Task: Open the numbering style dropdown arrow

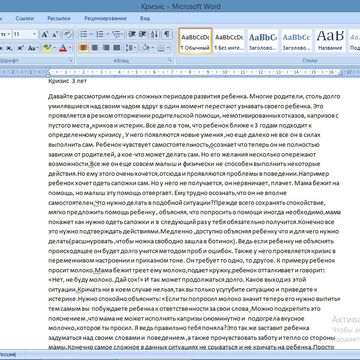Action: (x=108, y=34)
